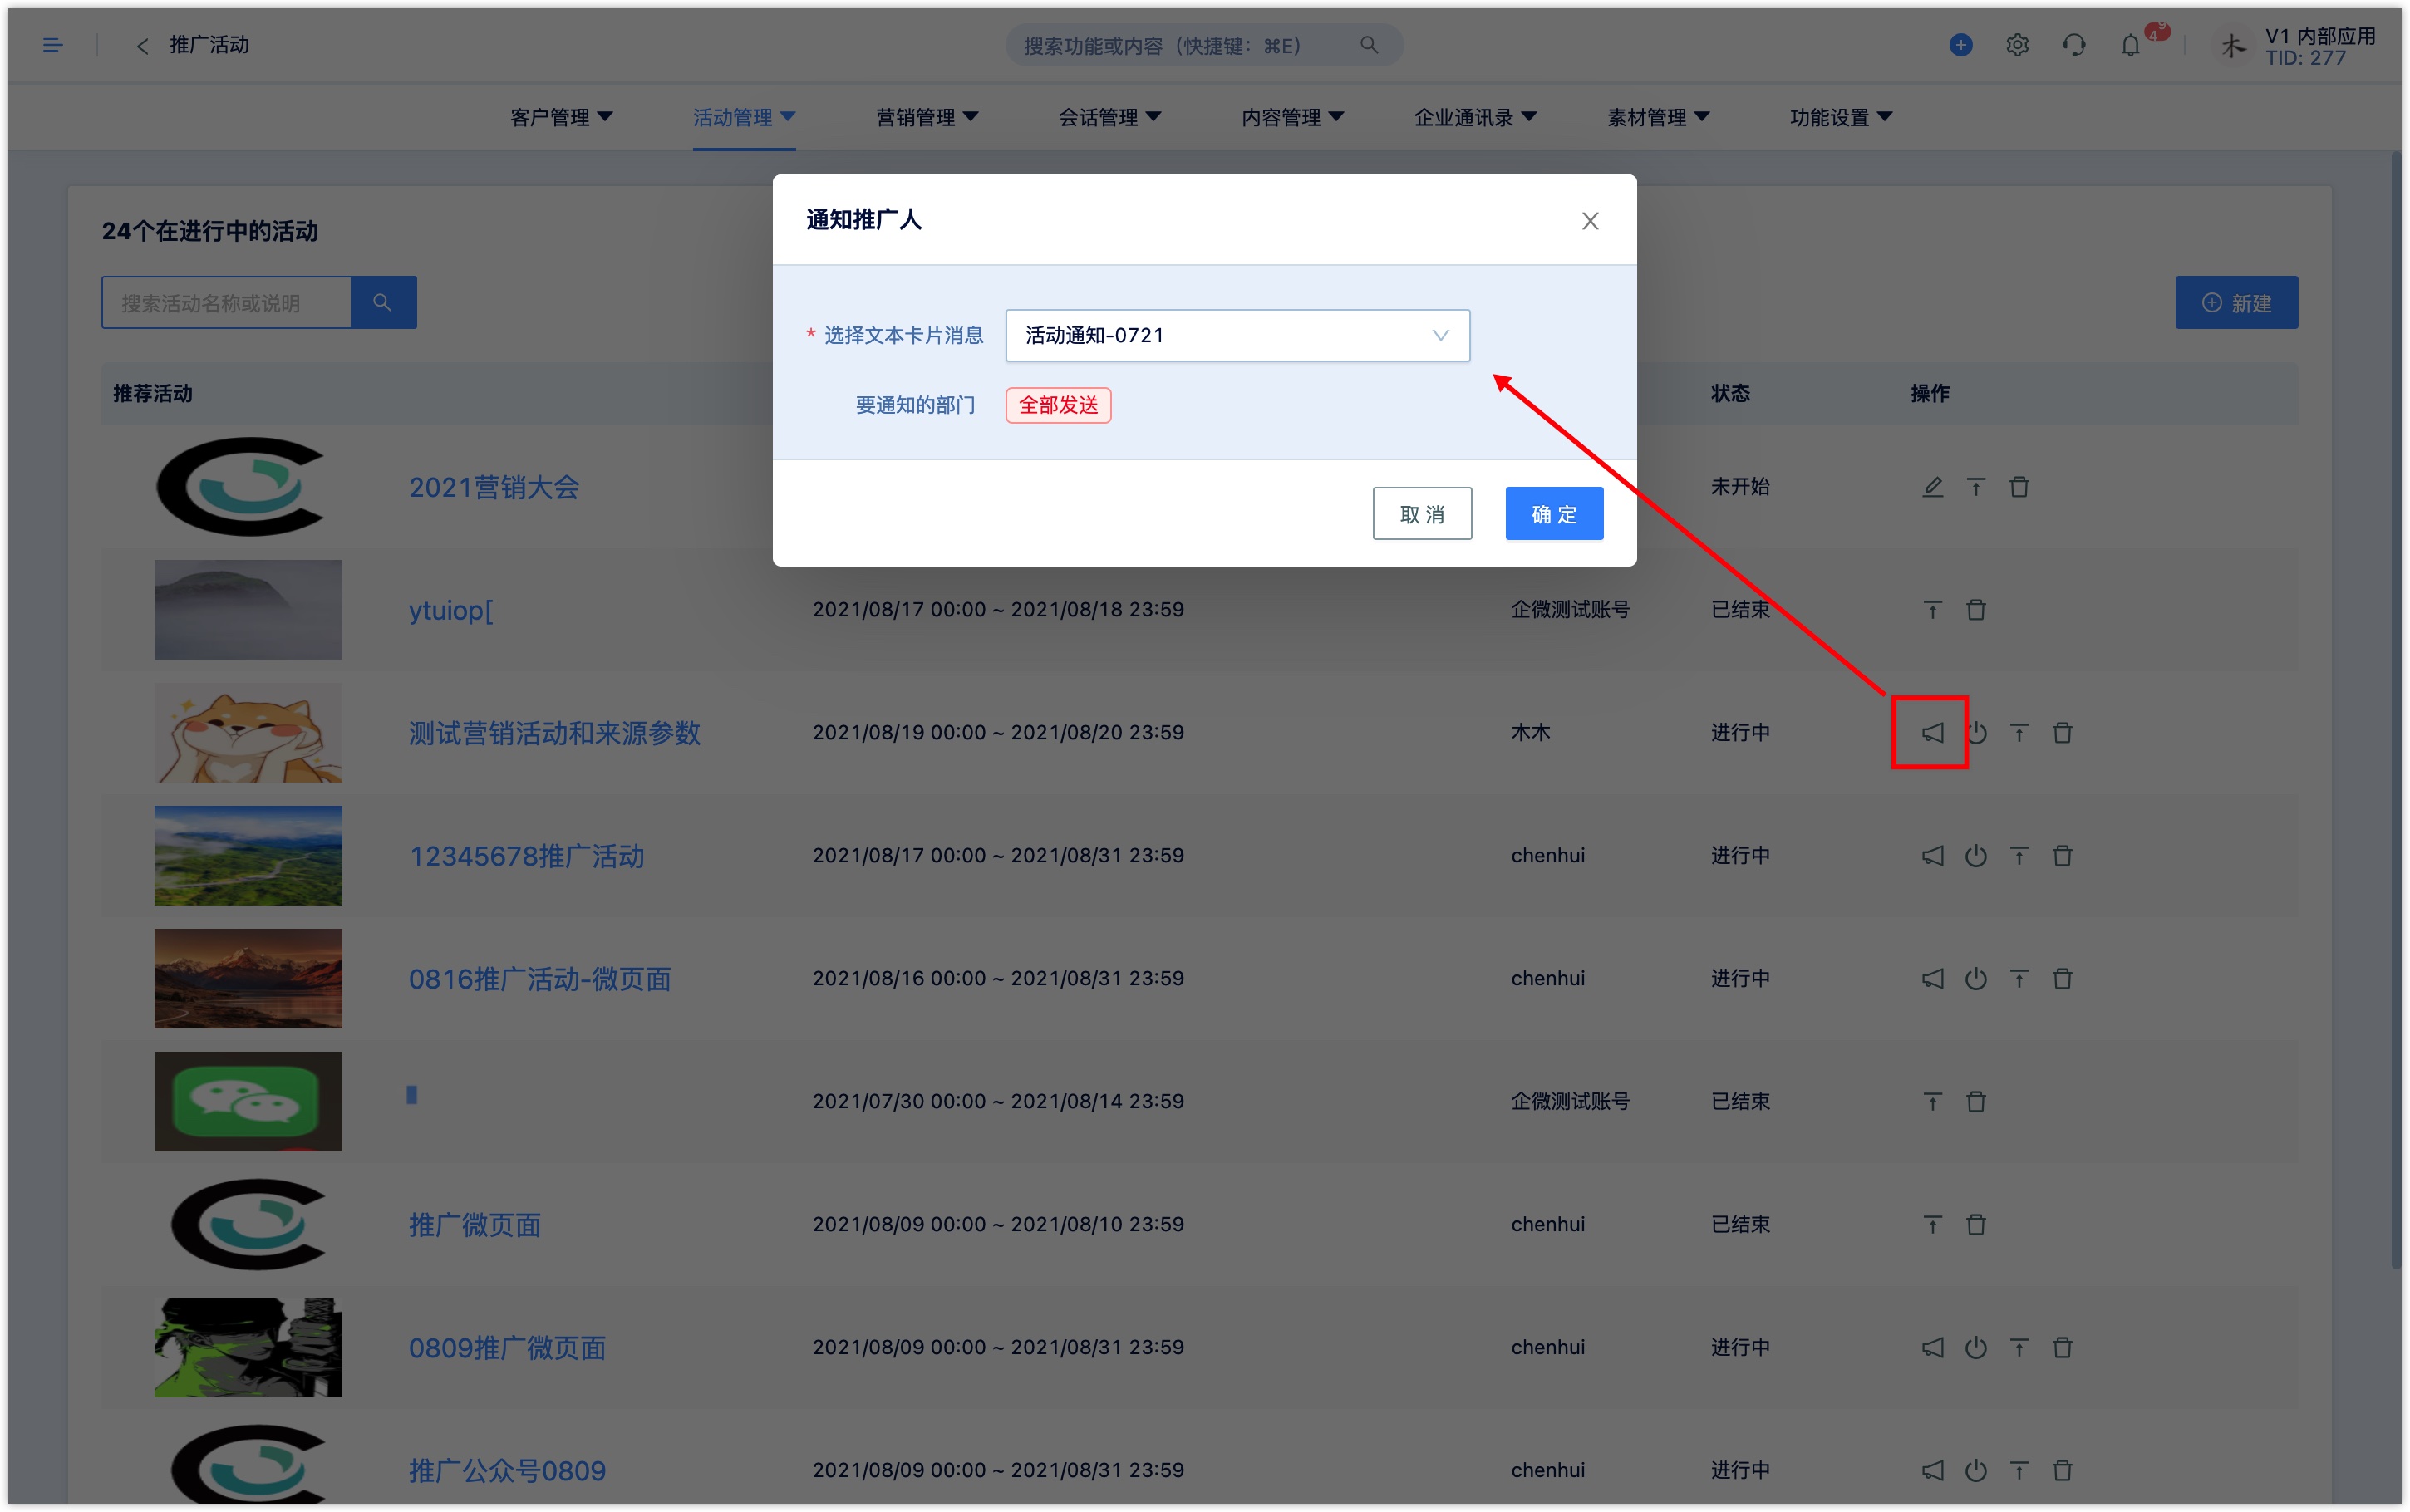Delete the 0809推广微页面 activity

(x=2062, y=1348)
